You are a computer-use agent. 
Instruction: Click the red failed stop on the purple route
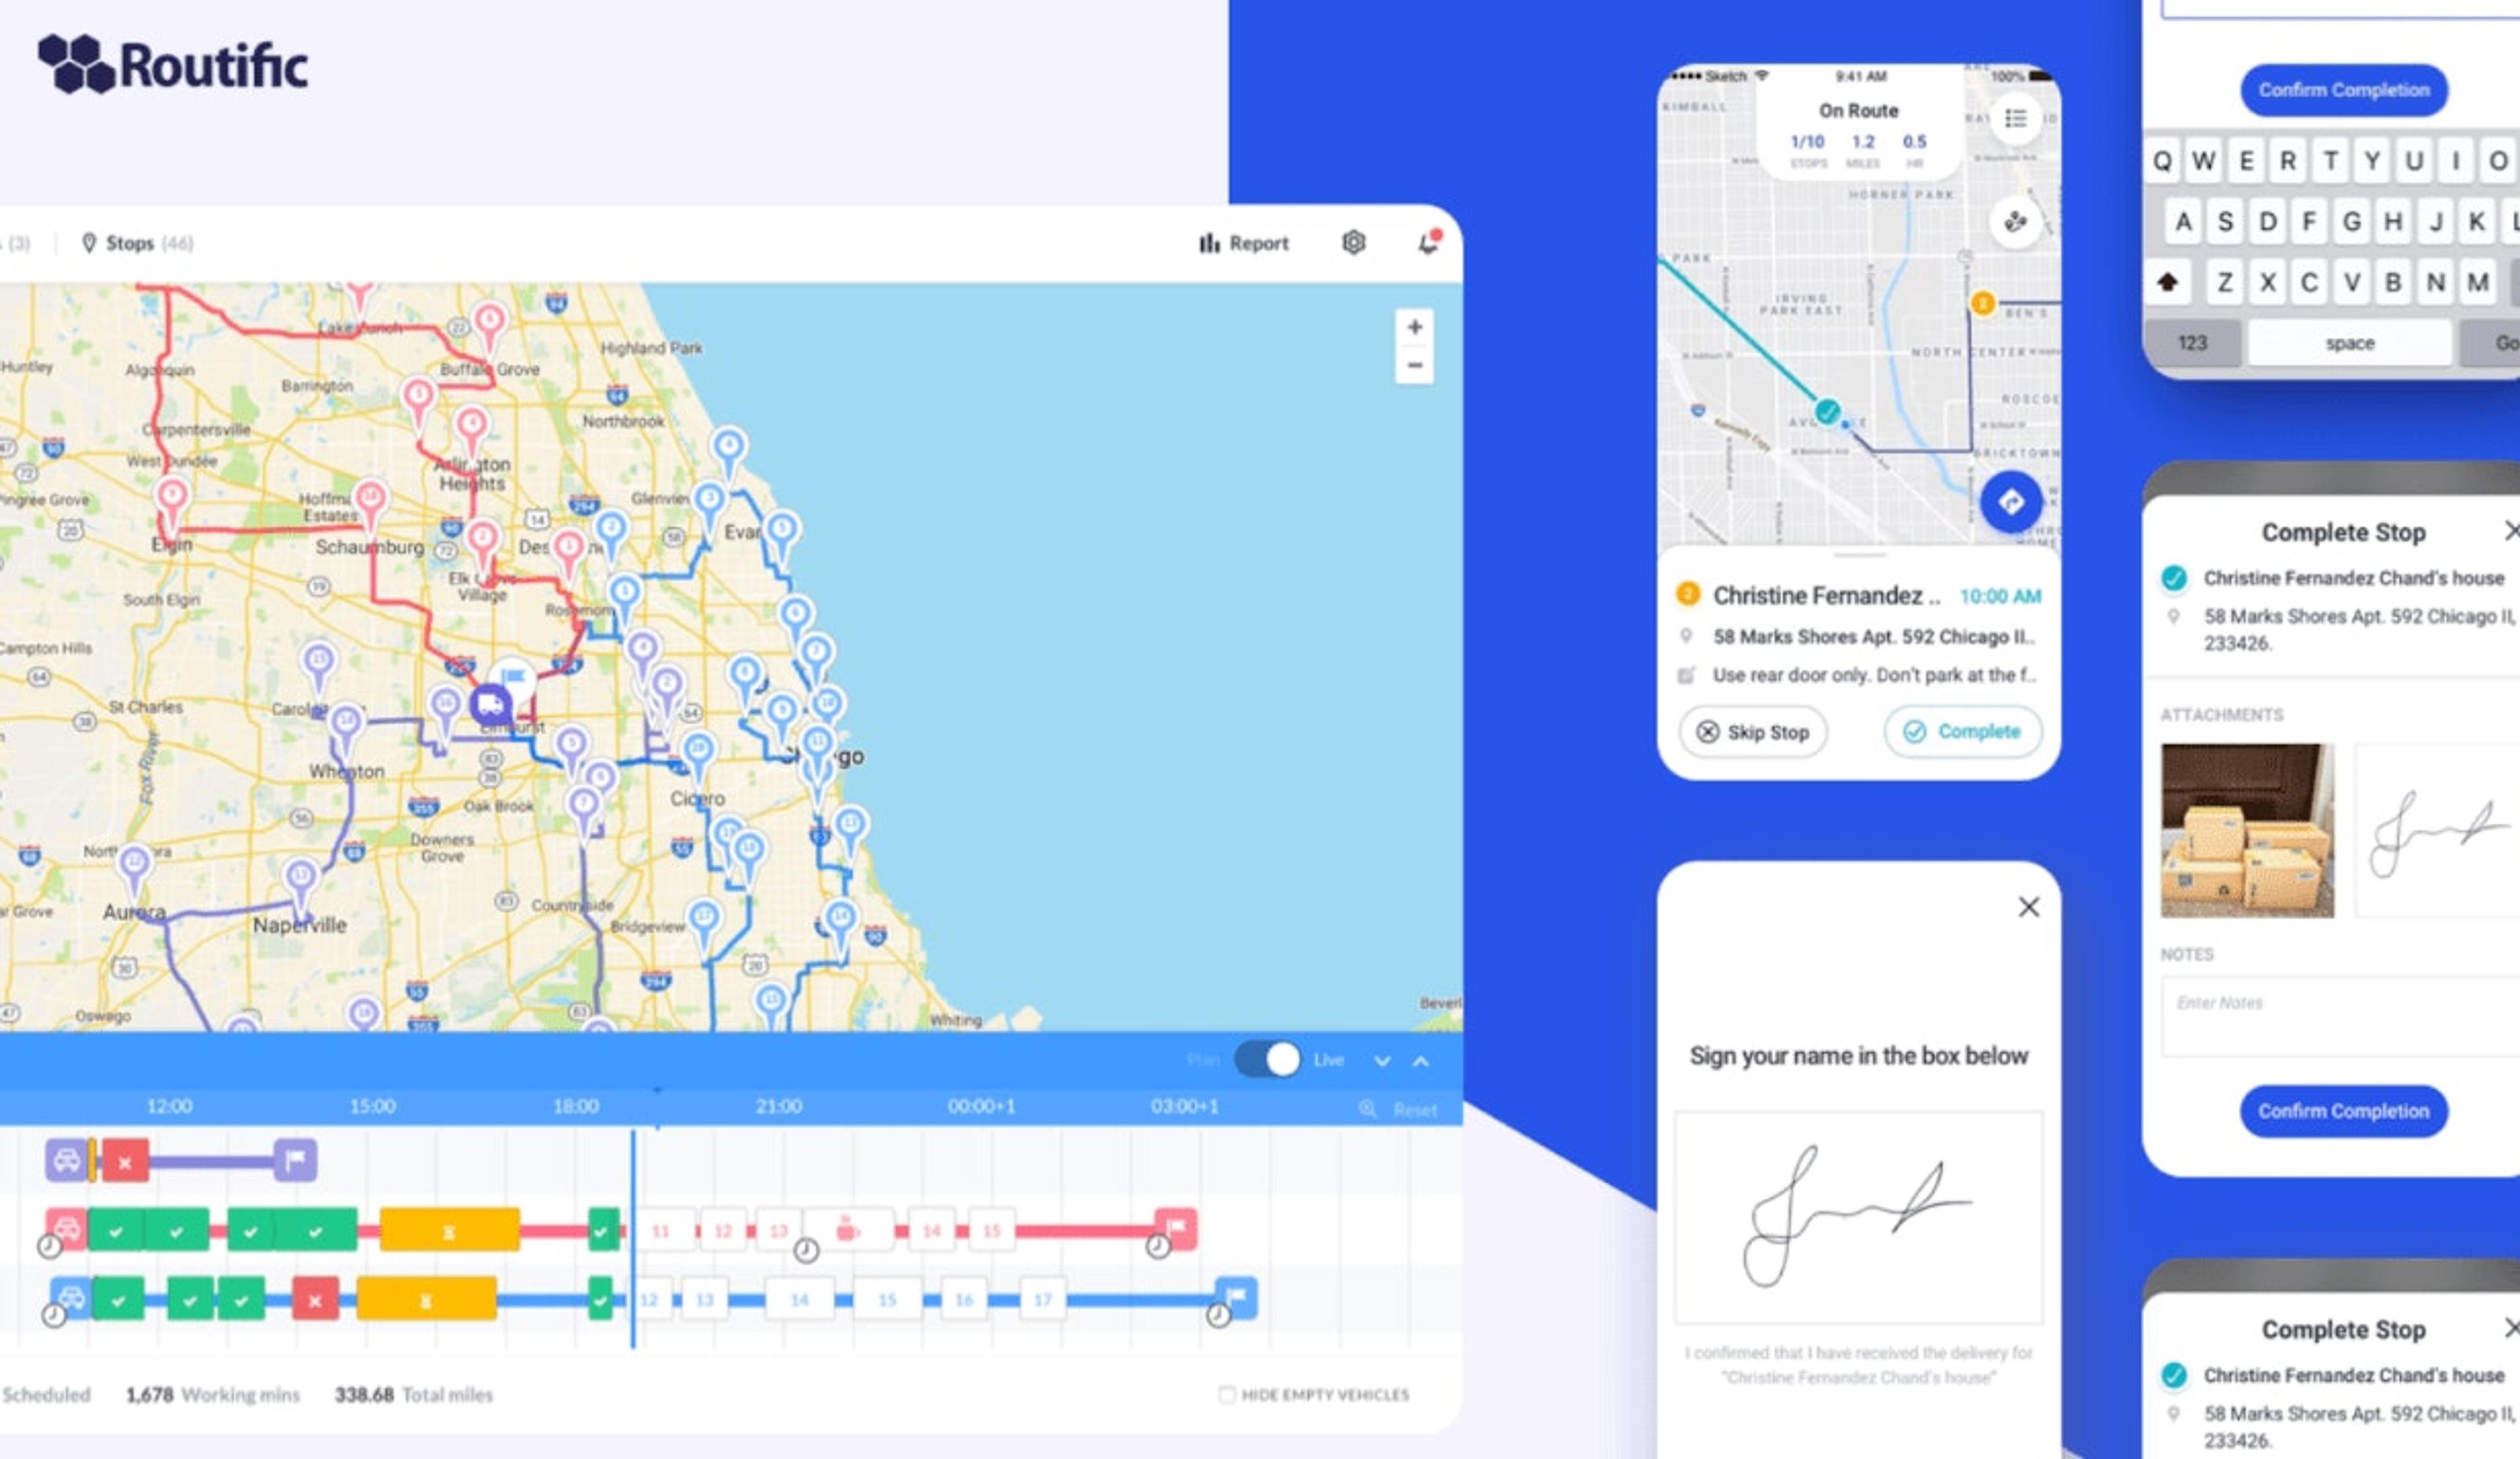tap(125, 1161)
